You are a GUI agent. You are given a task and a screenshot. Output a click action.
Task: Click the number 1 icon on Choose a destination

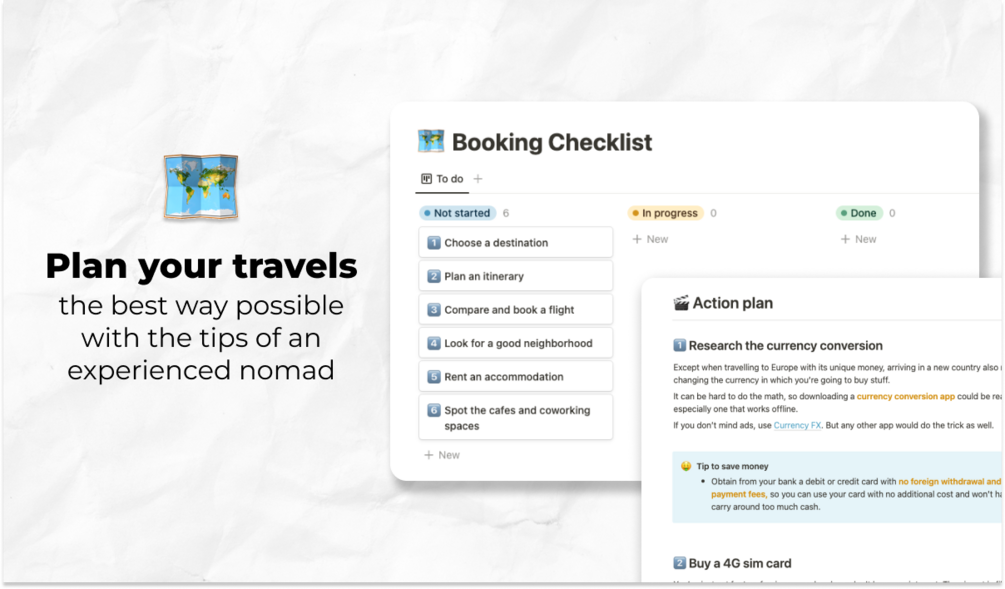coord(434,243)
